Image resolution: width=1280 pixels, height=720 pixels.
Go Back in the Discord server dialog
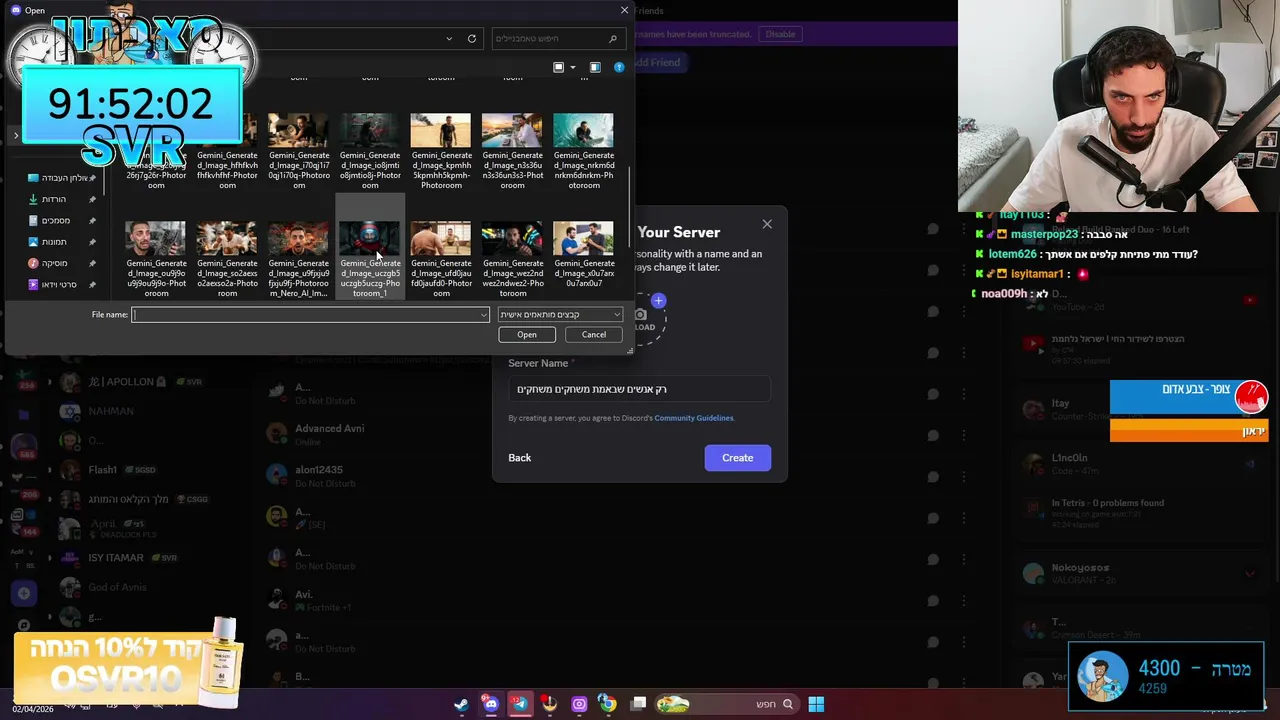click(x=520, y=458)
